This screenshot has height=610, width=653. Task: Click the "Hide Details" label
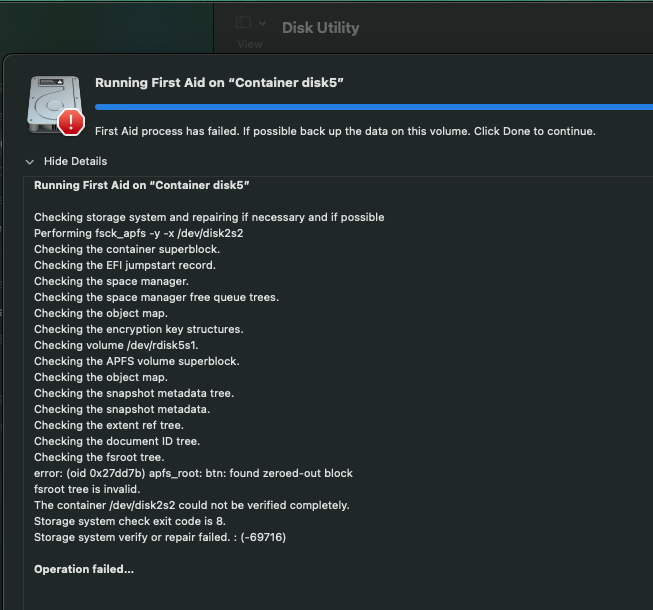[x=75, y=161]
